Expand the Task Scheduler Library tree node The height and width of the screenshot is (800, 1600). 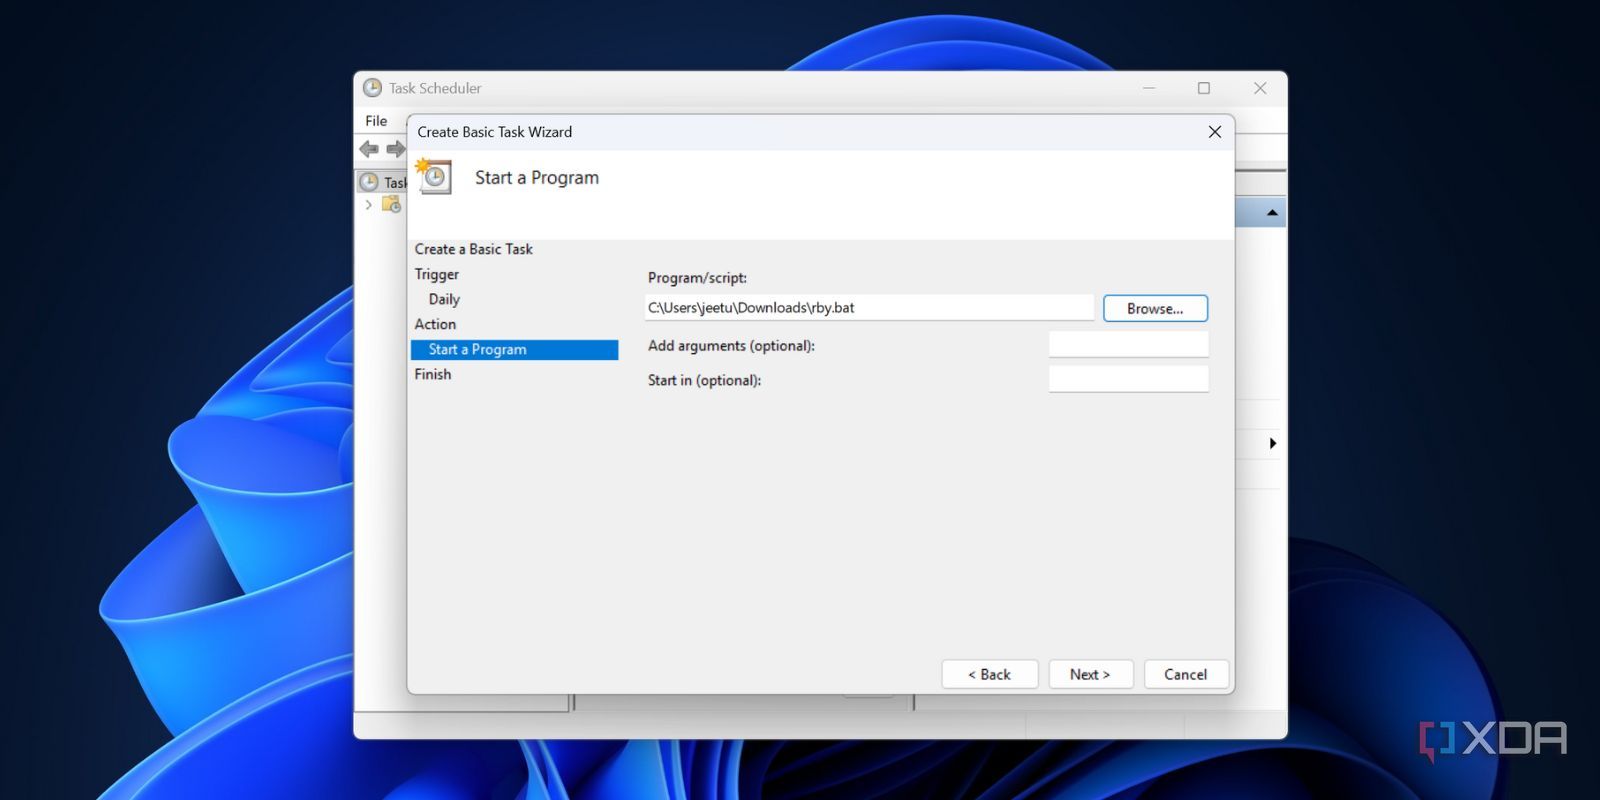[369, 205]
